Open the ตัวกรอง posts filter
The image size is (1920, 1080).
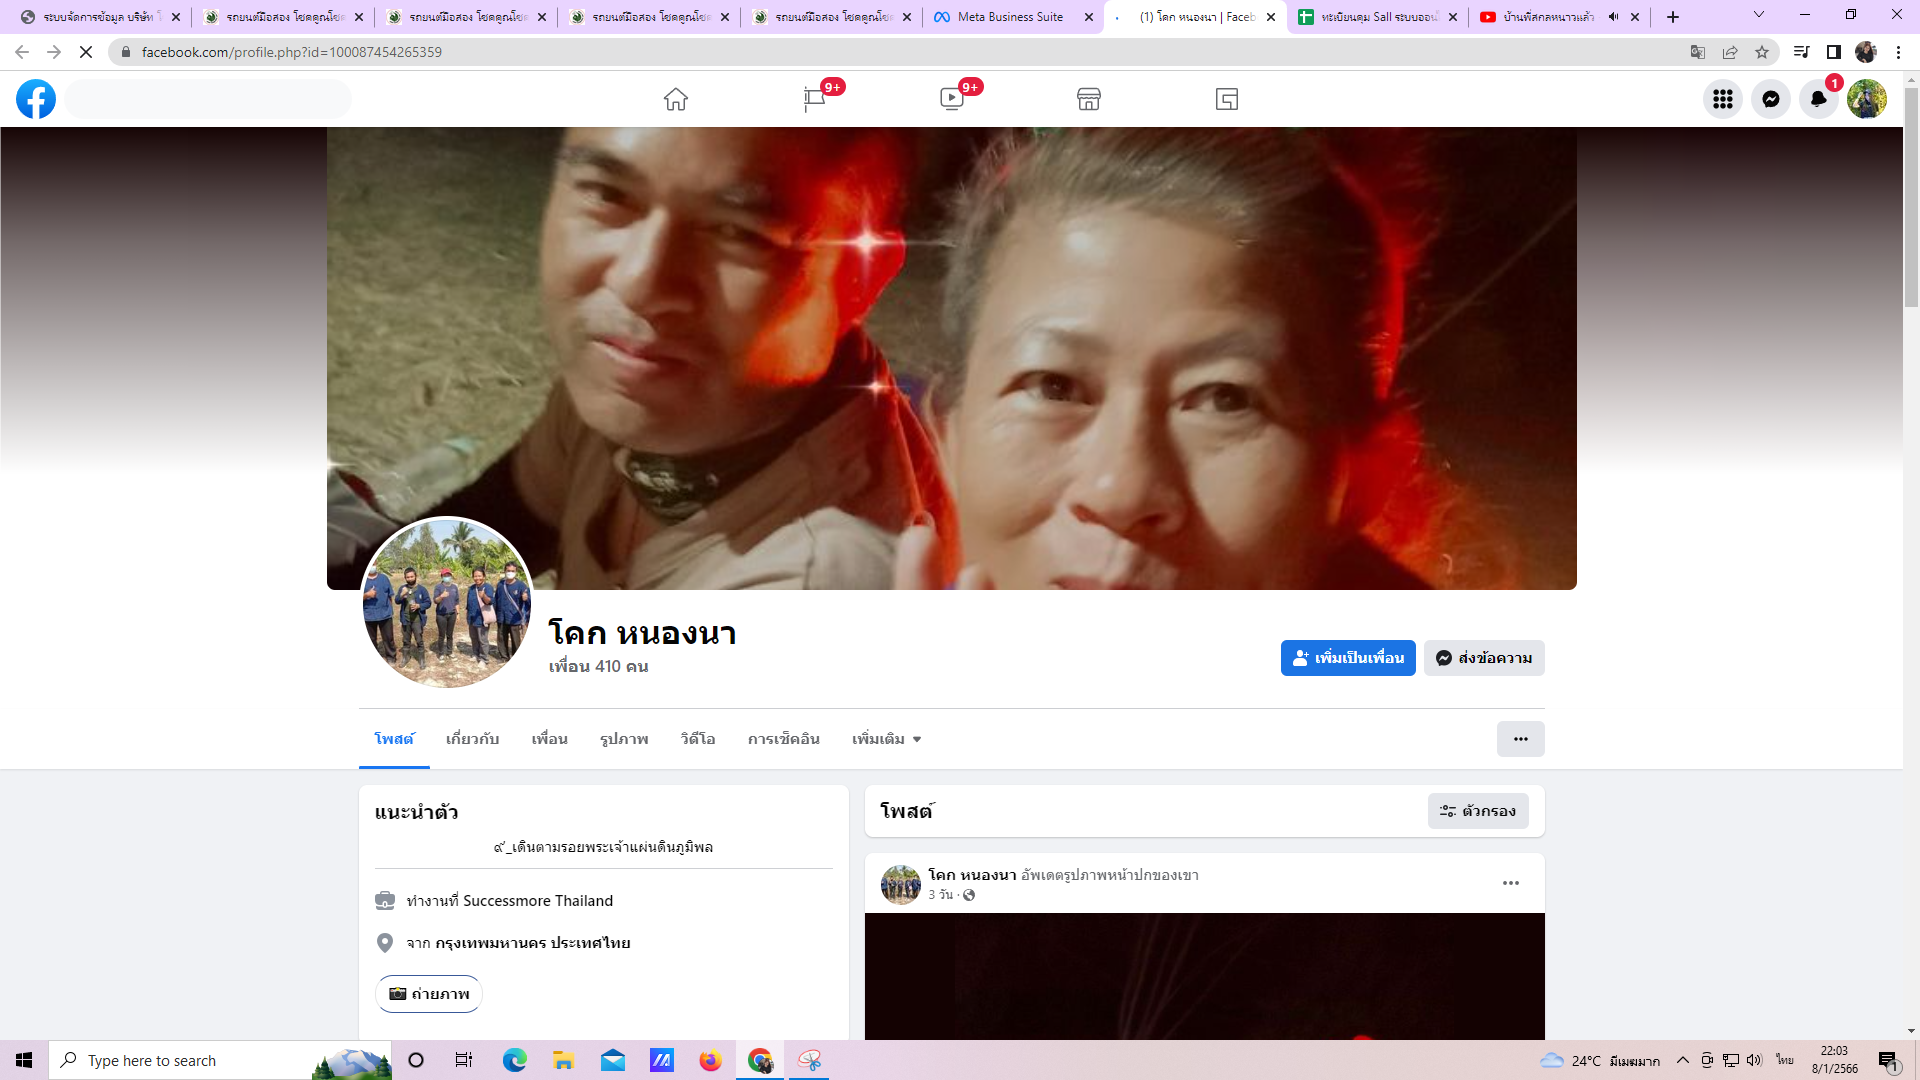(x=1478, y=811)
